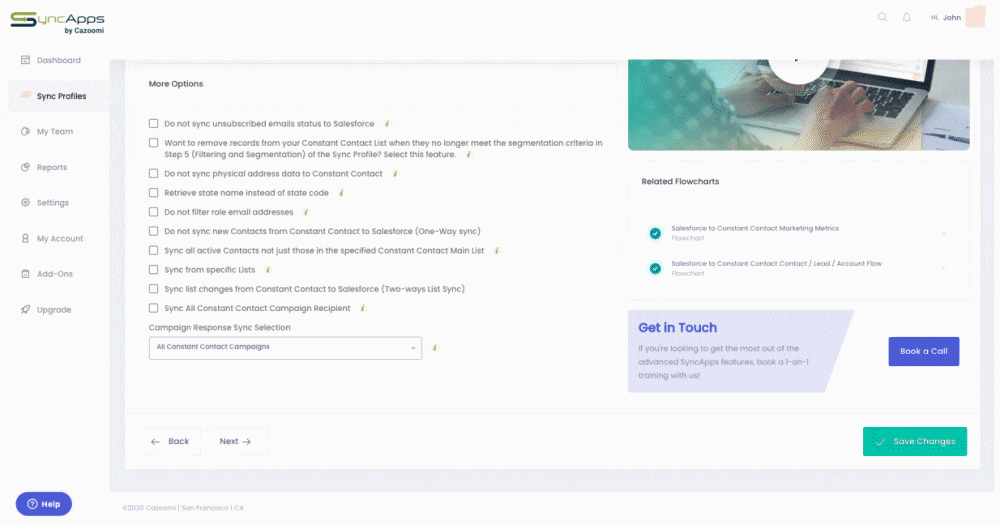
Task: Enable One-Way sync new Contacts checkbox
Action: (154, 231)
